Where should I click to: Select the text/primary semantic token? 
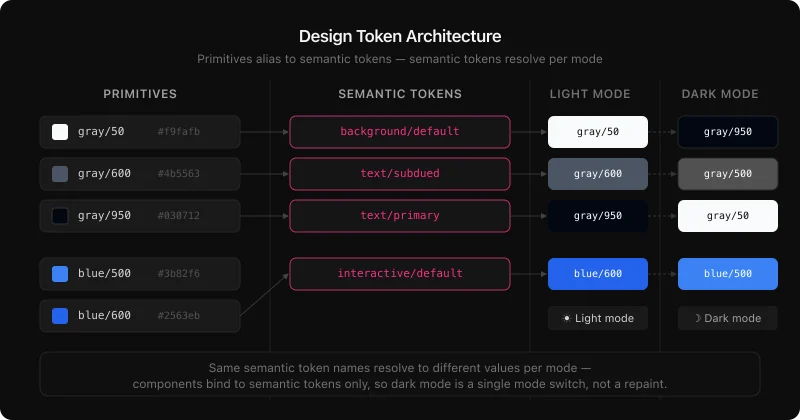point(400,215)
